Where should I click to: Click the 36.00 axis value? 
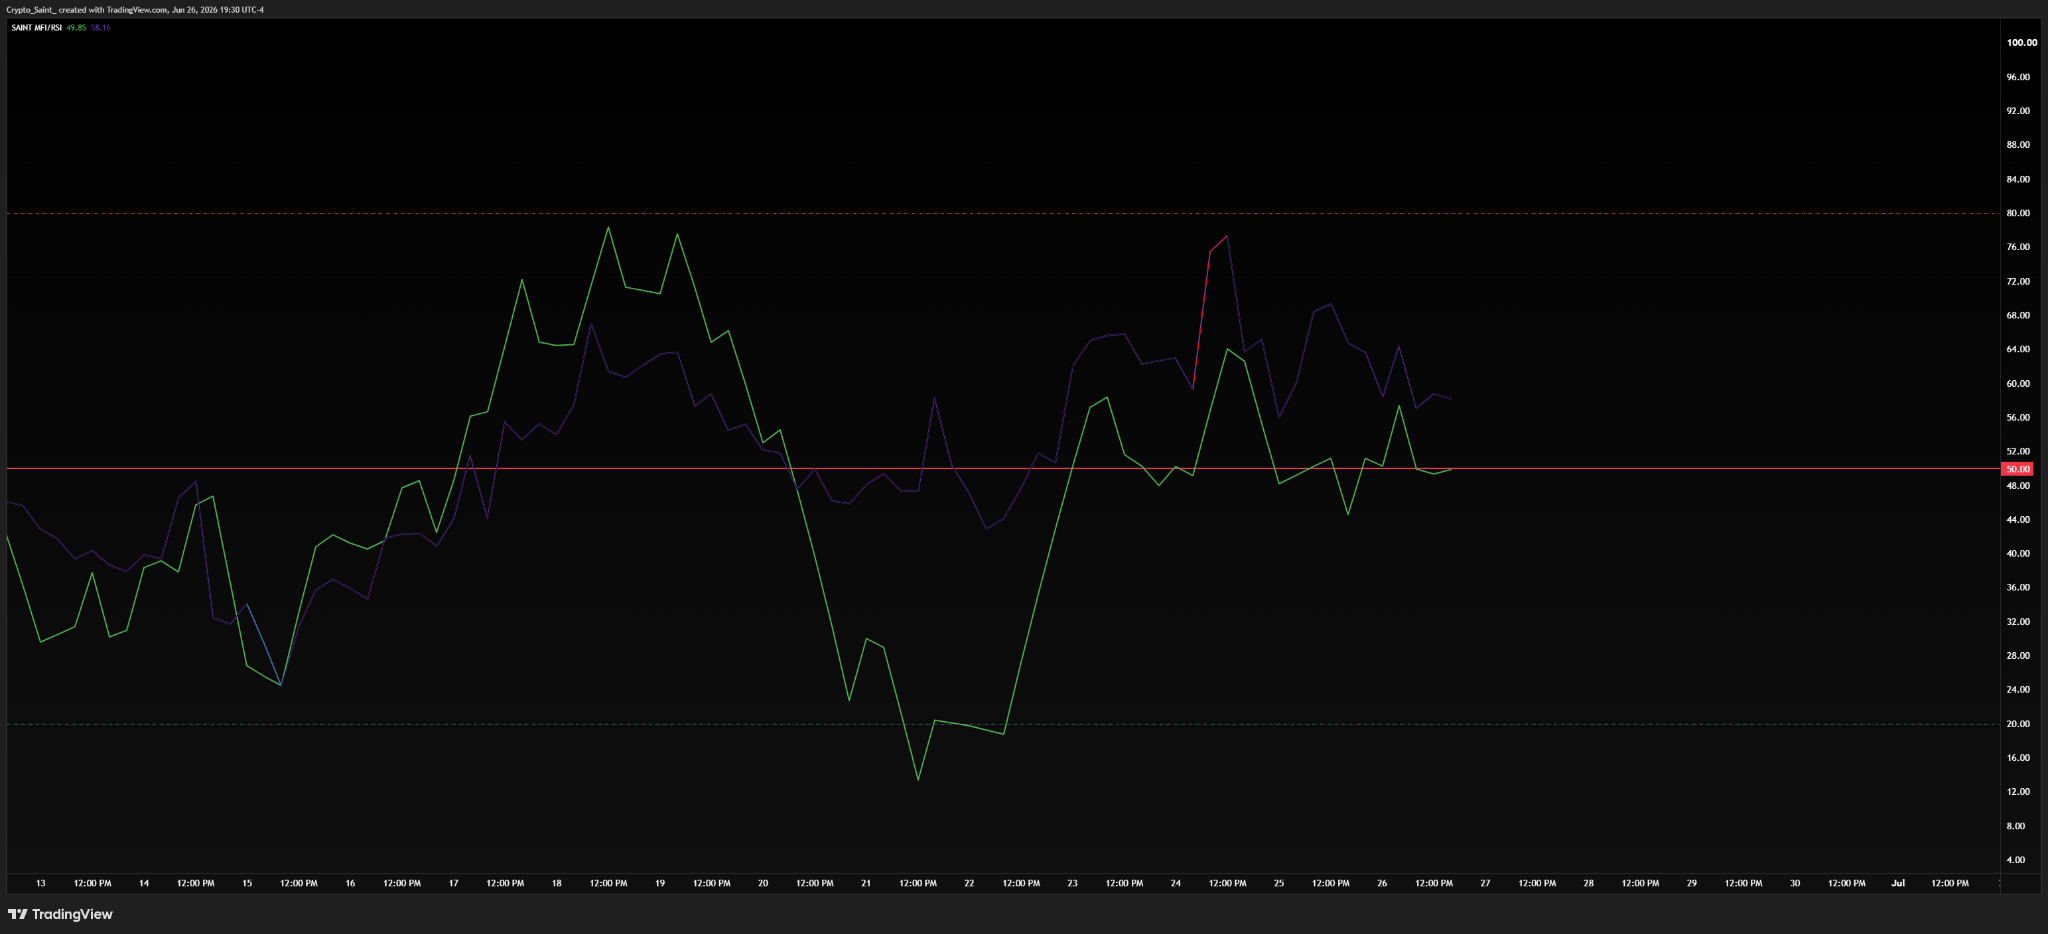(x=2018, y=588)
